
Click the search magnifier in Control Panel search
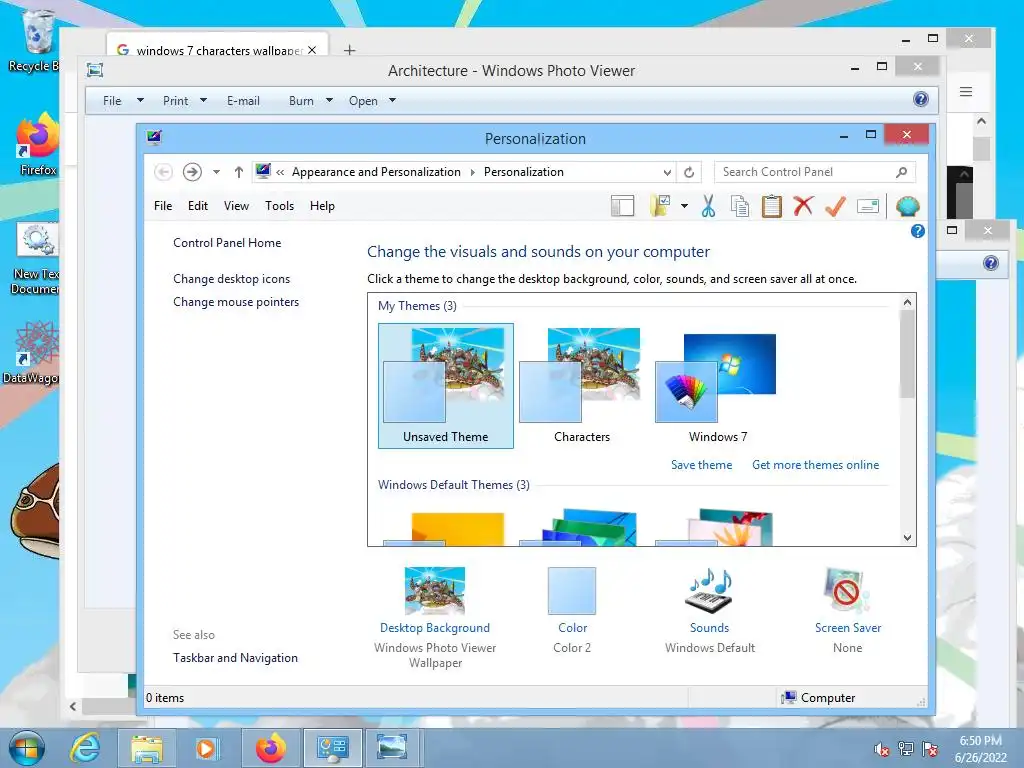pyautogui.click(x=901, y=172)
